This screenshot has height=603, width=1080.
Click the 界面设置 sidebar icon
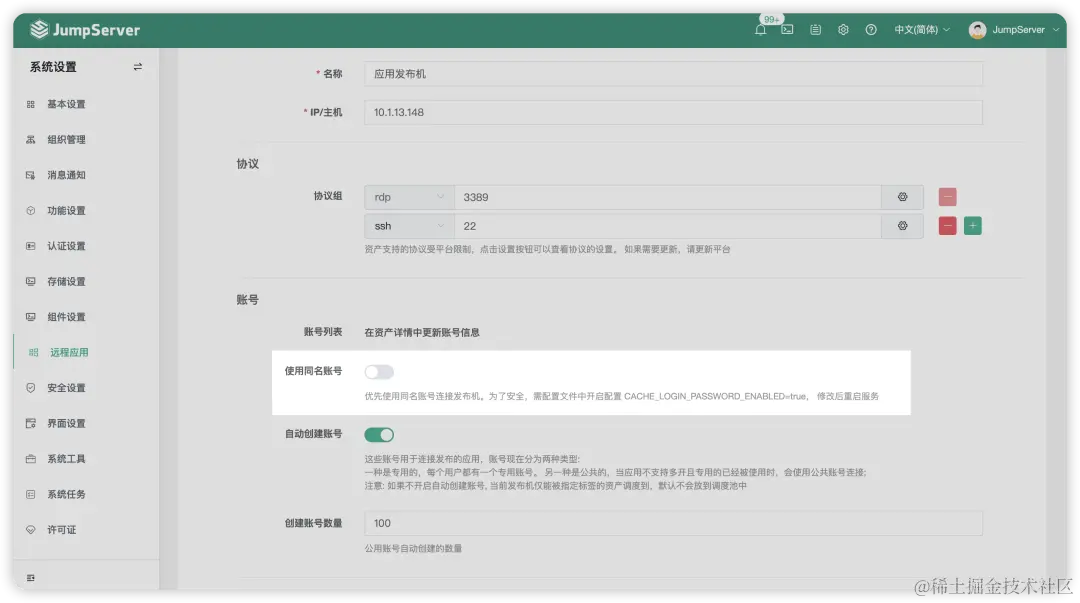point(30,423)
